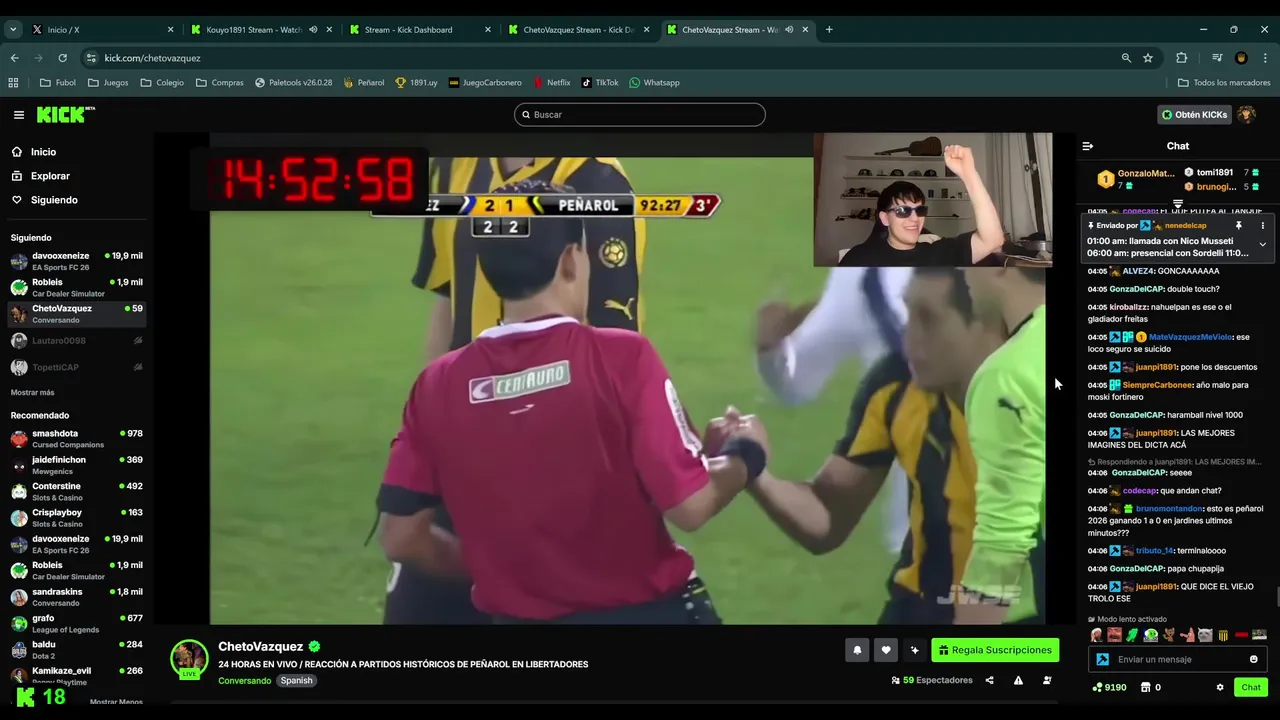Image resolution: width=1280 pixels, height=720 pixels.
Task: Open Todos los marcadores folder
Action: [1224, 83]
